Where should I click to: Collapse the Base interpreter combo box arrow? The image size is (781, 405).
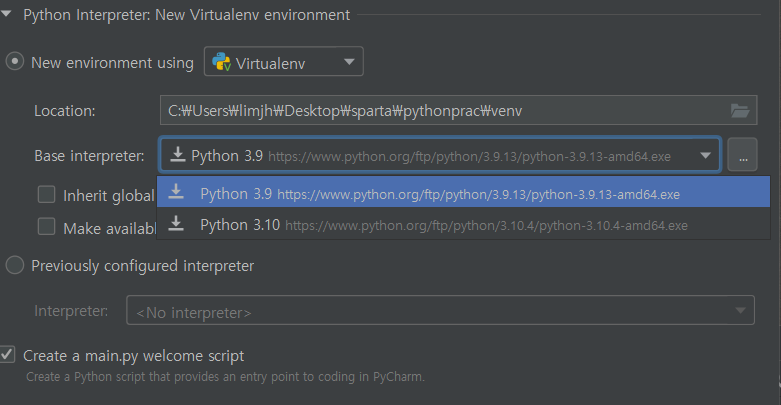(x=705, y=156)
